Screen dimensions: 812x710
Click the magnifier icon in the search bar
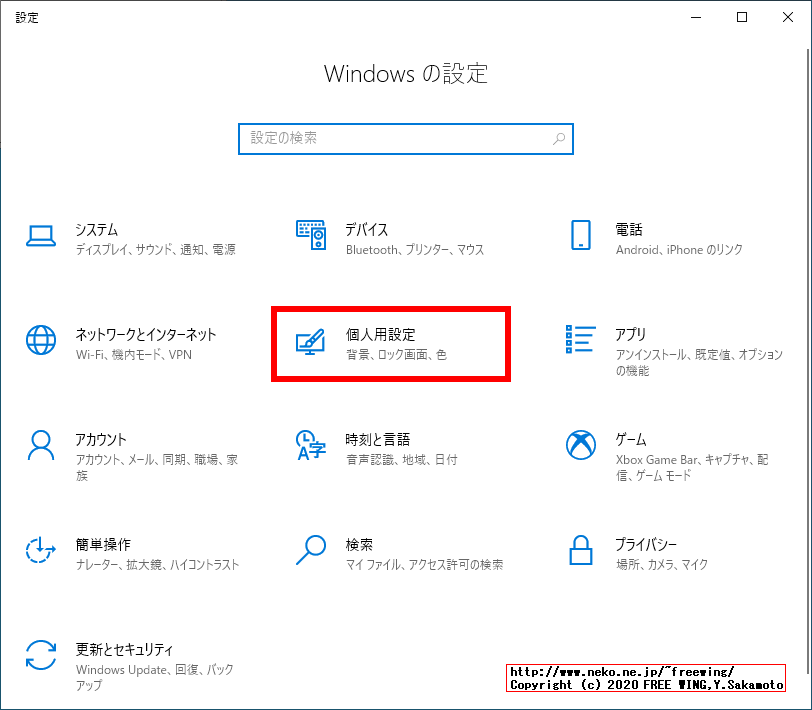tap(559, 139)
